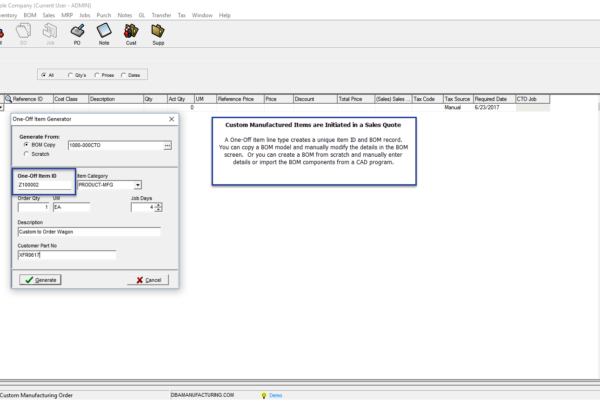This screenshot has width=600, height=400.
Task: Click the Total Price column header
Action: (x=356, y=99)
